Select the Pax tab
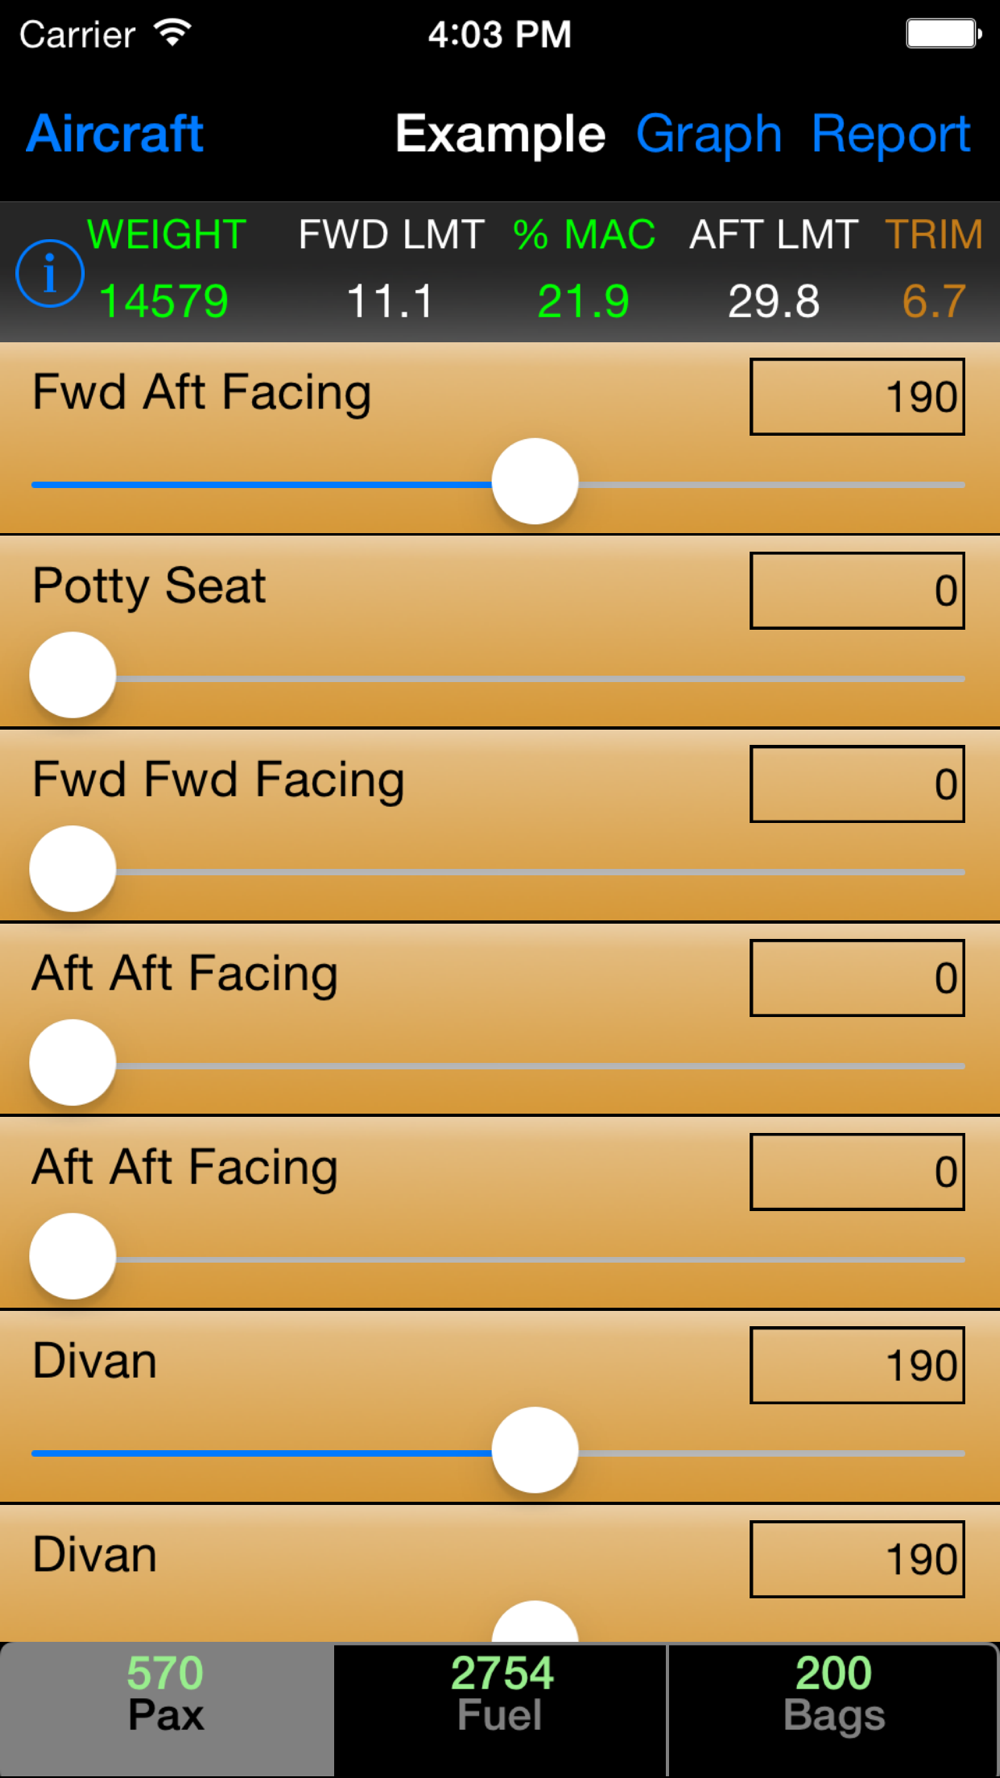Viewport: 1000px width, 1778px height. (167, 1710)
